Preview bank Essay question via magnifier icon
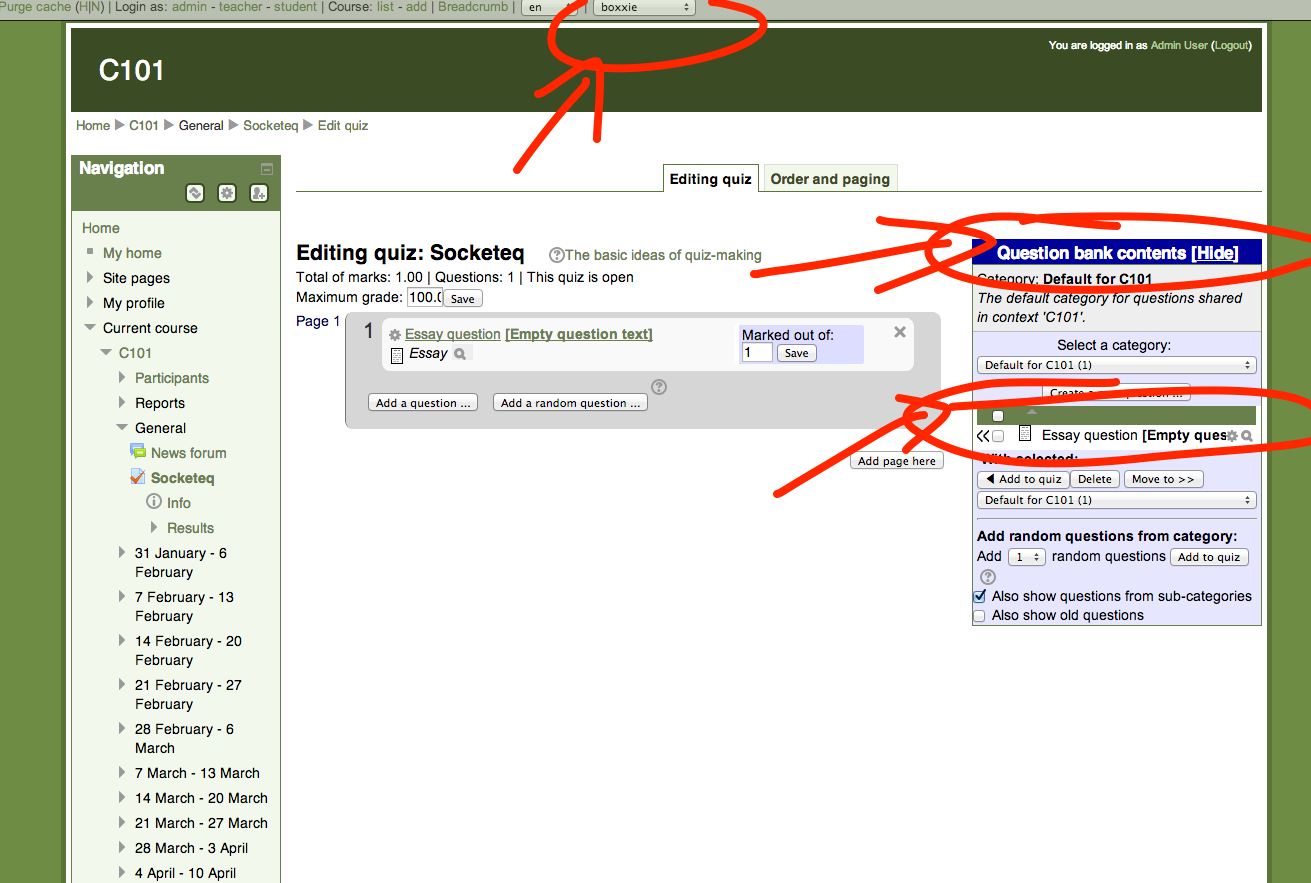The width and height of the screenshot is (1311, 883). (1247, 436)
